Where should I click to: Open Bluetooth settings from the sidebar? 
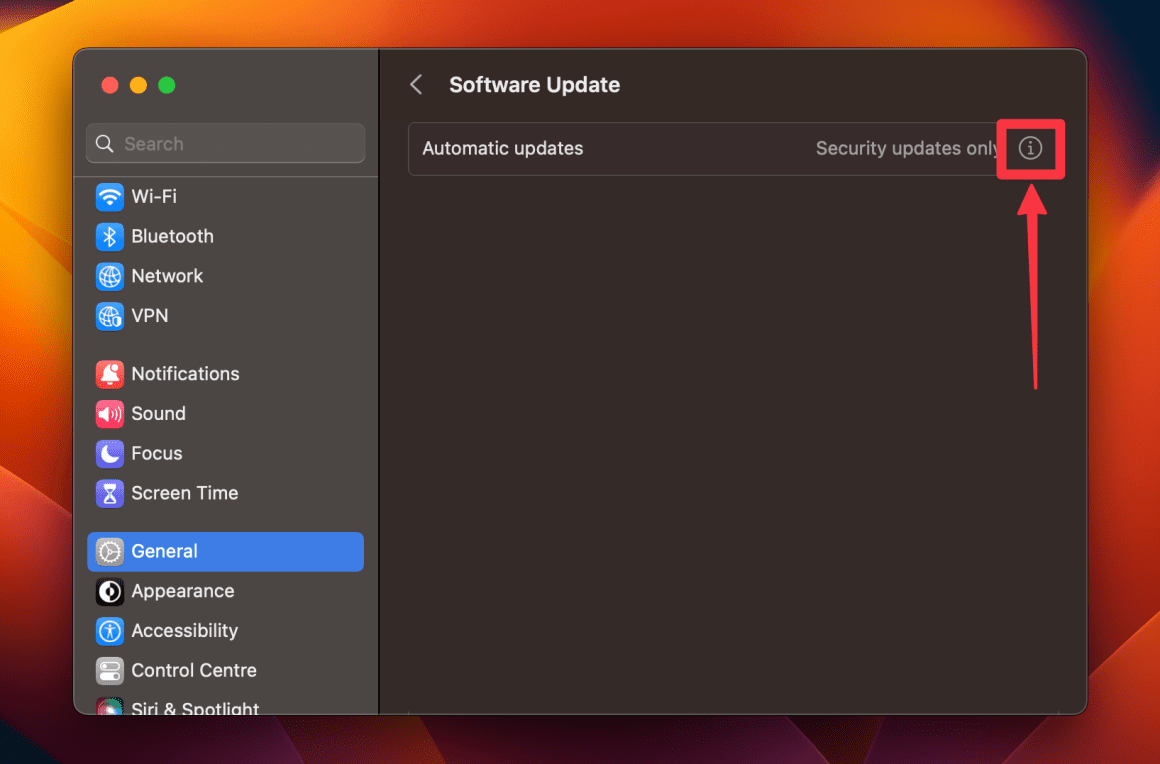pos(109,236)
